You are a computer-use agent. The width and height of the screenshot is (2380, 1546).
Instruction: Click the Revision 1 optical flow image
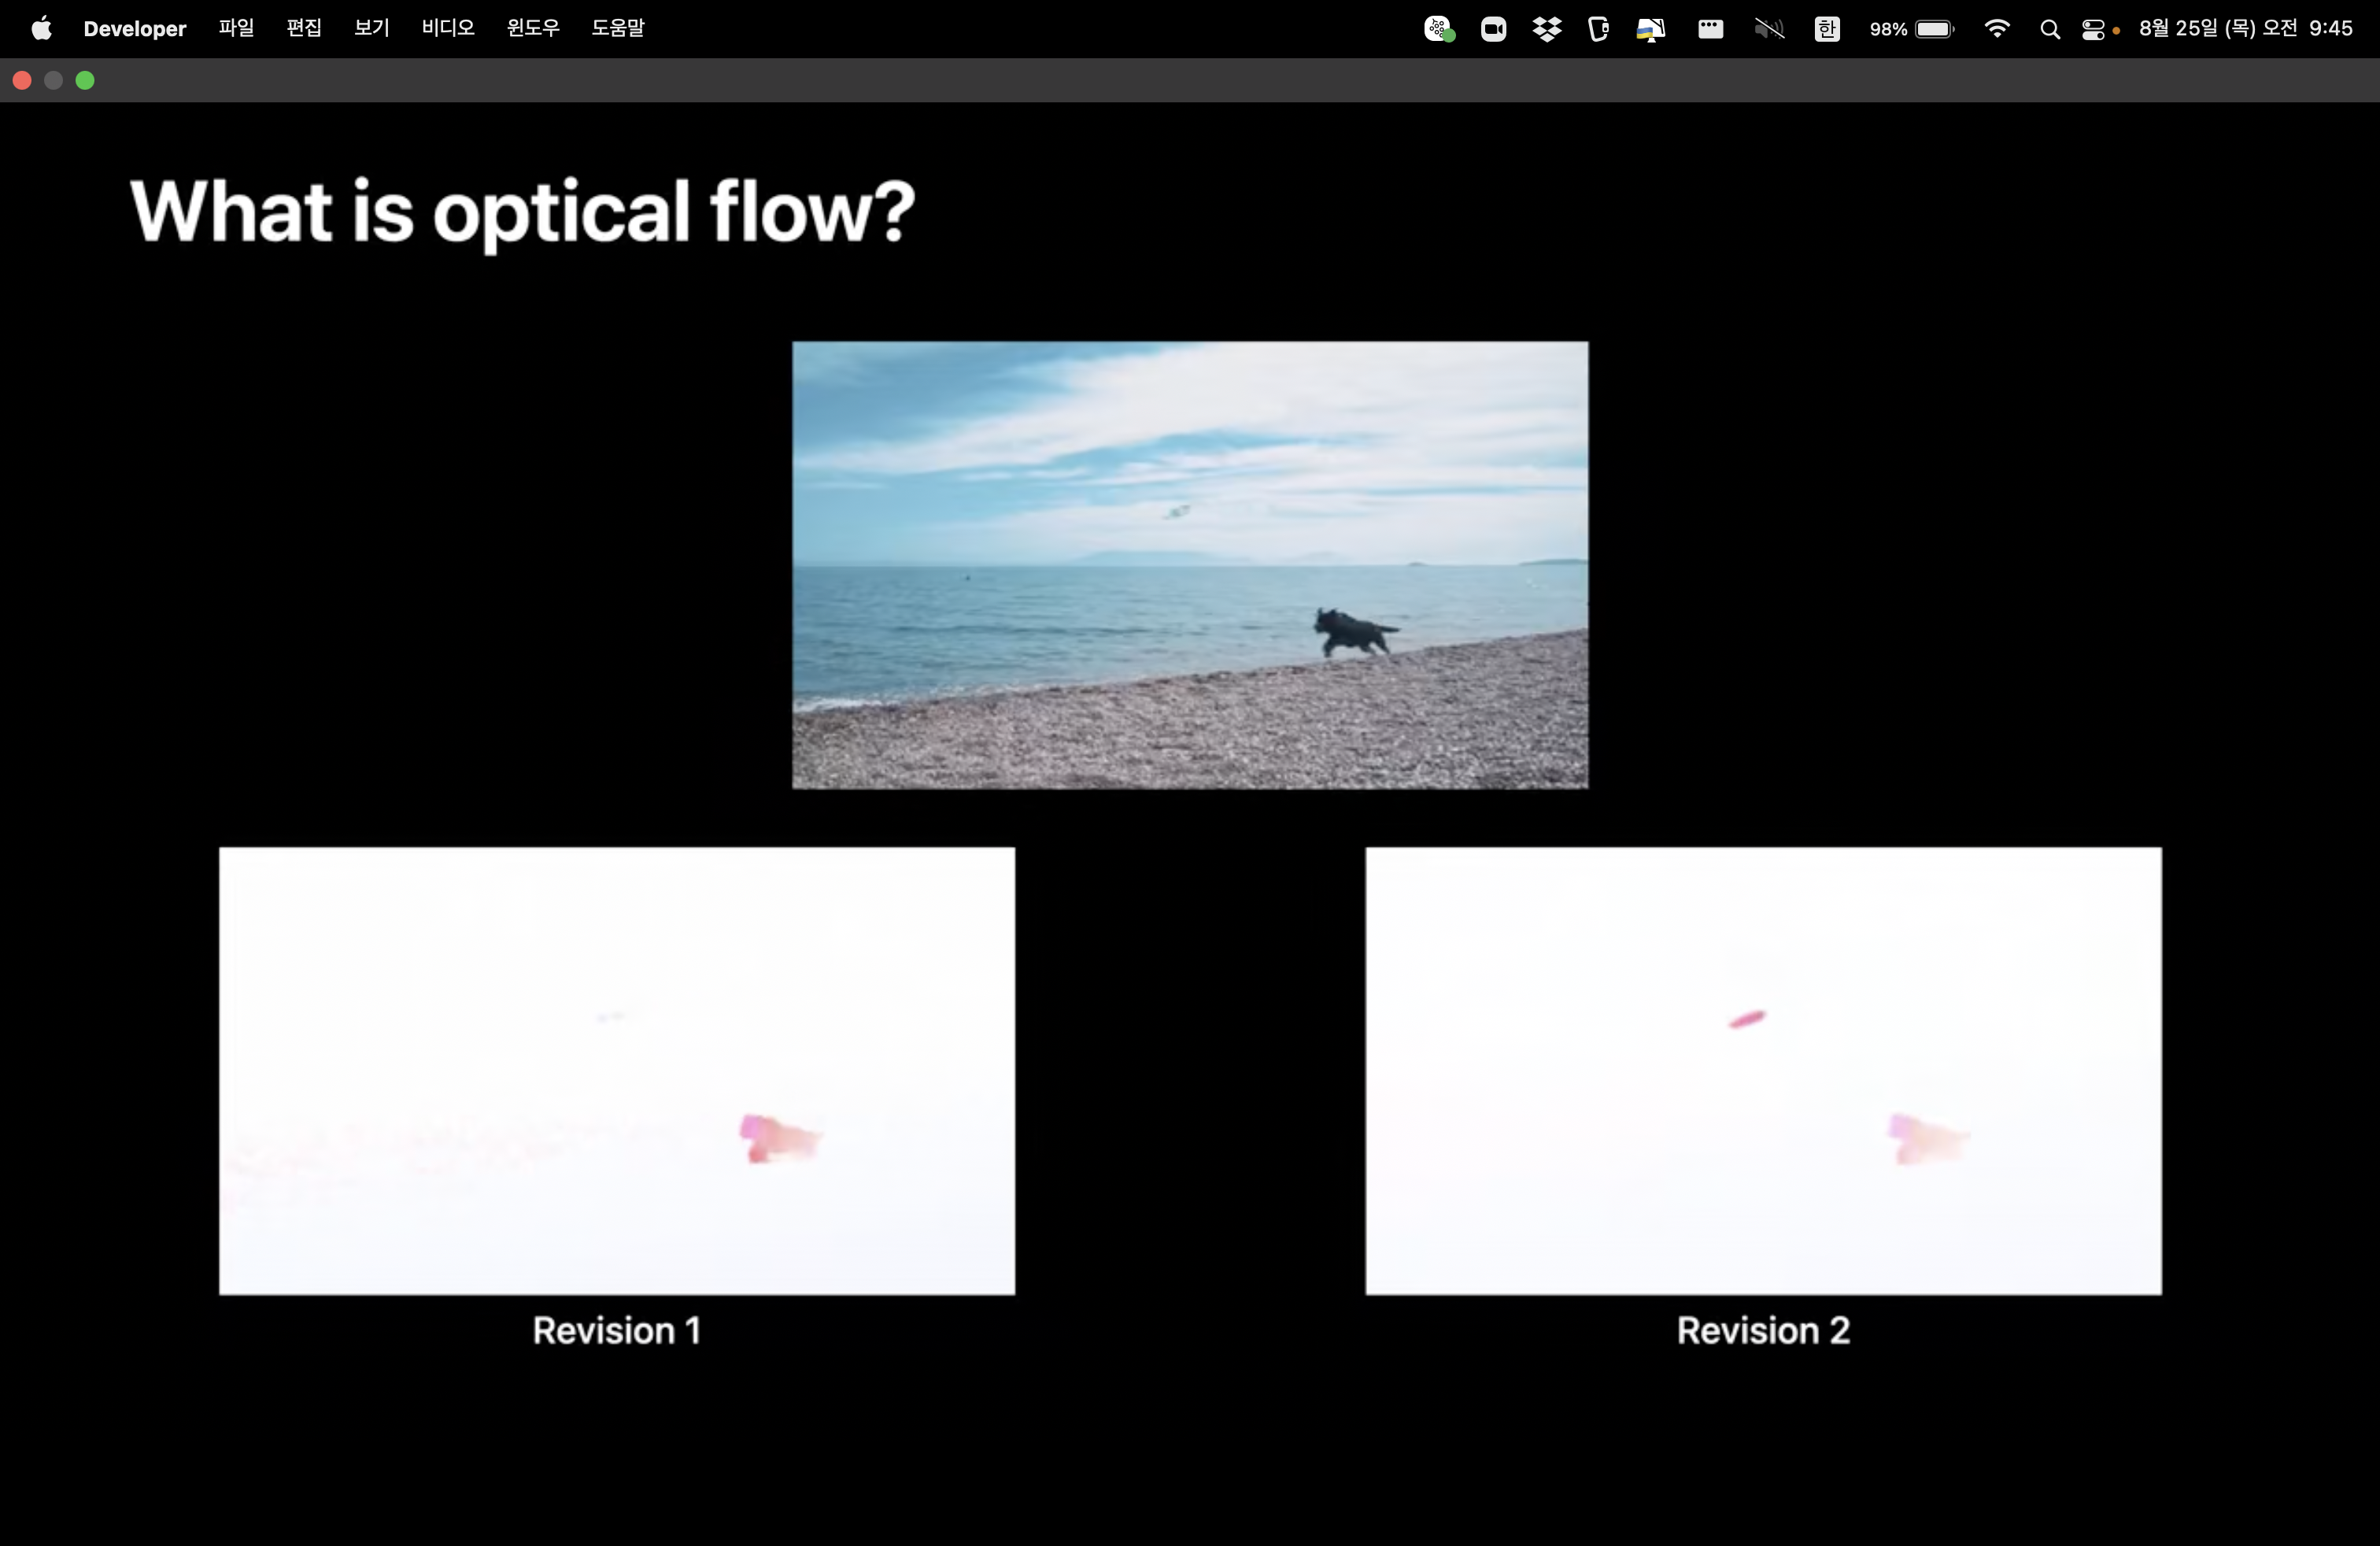pyautogui.click(x=616, y=1070)
